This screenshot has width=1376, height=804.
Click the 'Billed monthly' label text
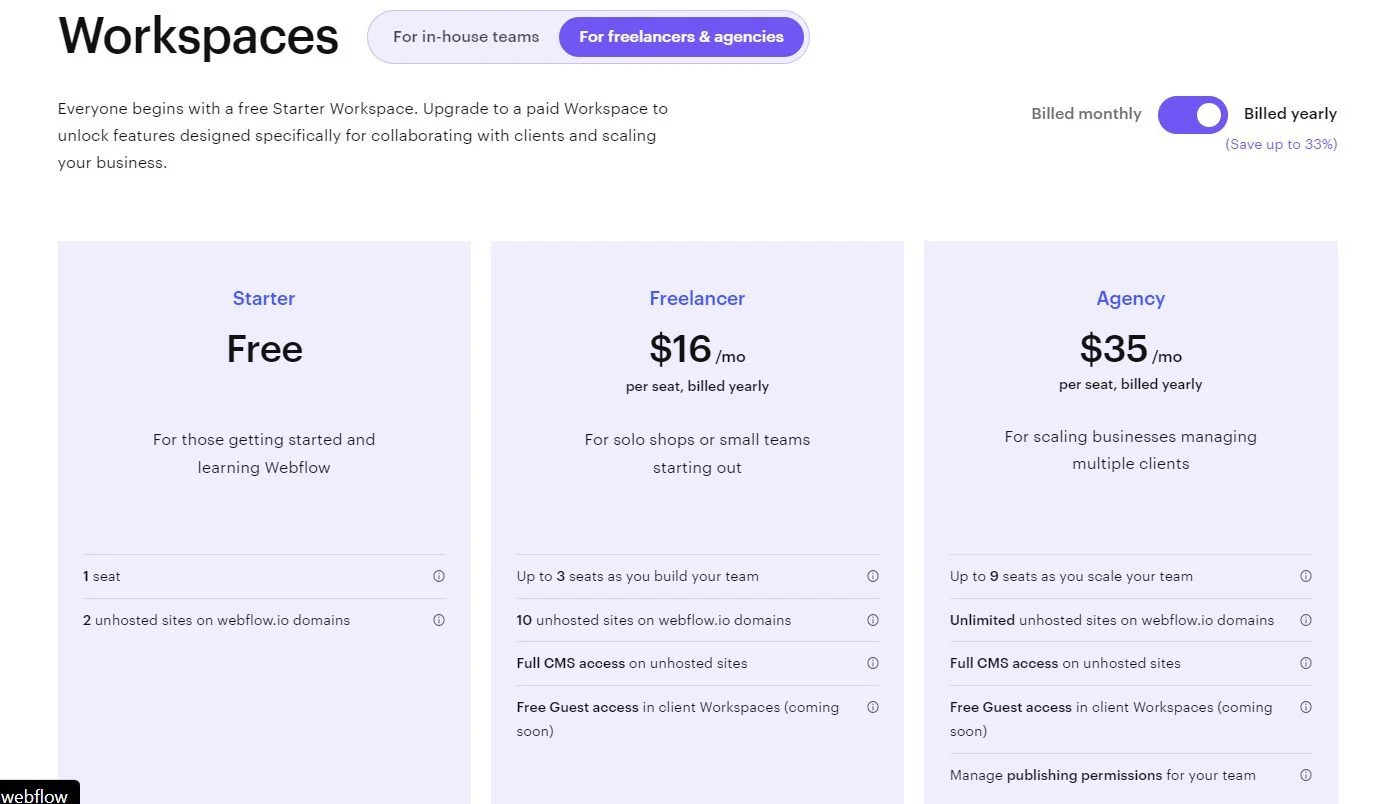click(x=1086, y=113)
